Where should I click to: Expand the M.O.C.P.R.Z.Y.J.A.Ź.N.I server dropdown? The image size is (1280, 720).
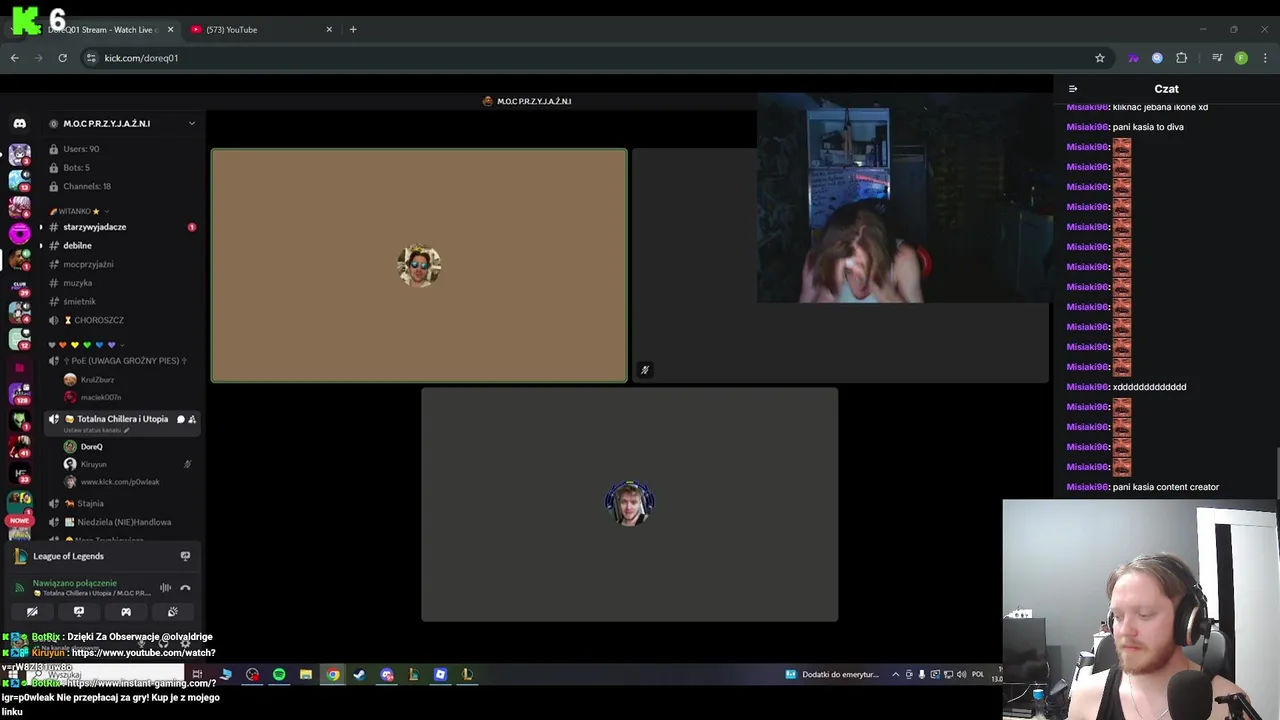click(192, 124)
